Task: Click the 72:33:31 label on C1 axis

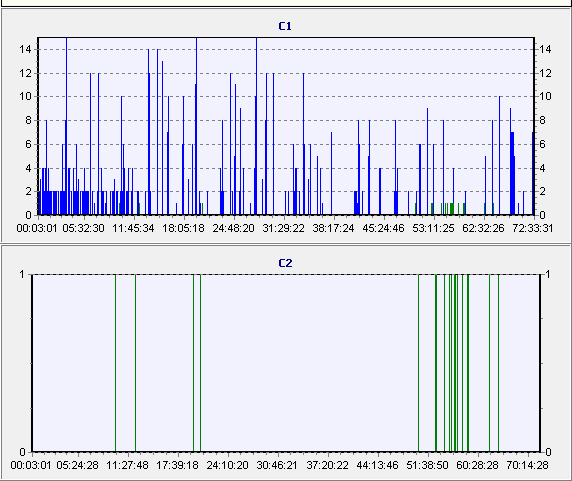Action: click(x=533, y=228)
